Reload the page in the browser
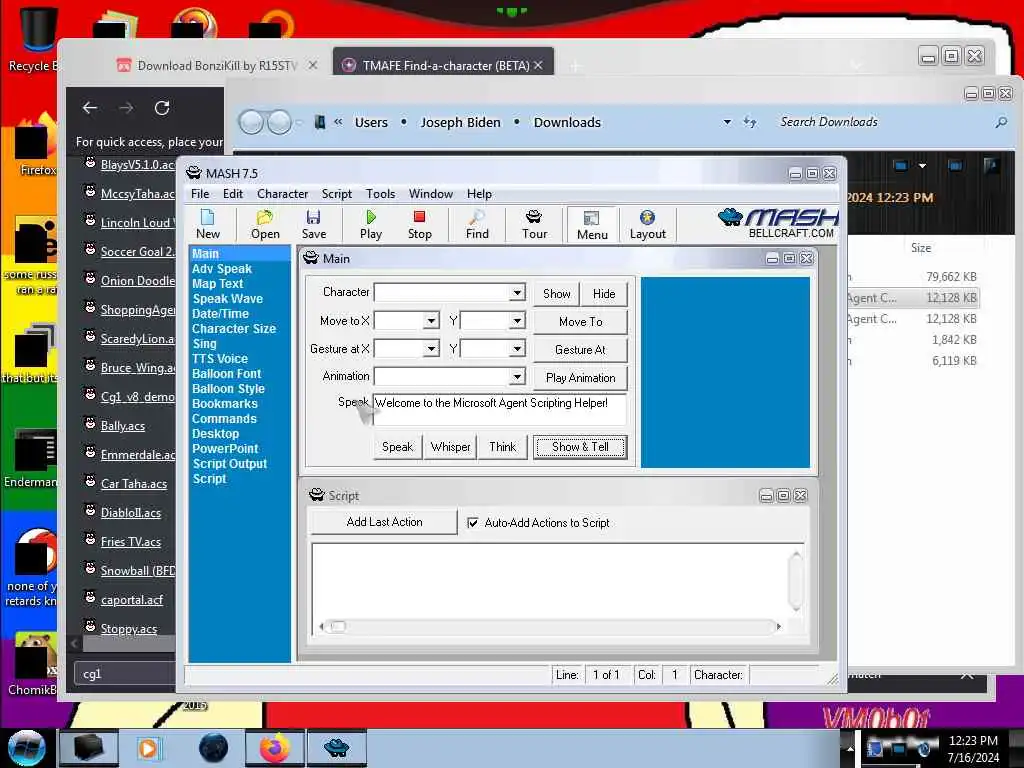The image size is (1024, 768). [162, 108]
